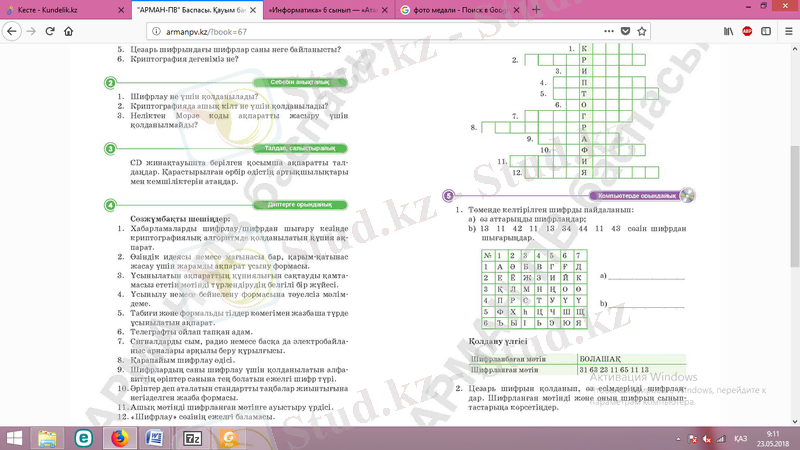
Task: Reload the page with the refresh icon
Action: (x=56, y=31)
